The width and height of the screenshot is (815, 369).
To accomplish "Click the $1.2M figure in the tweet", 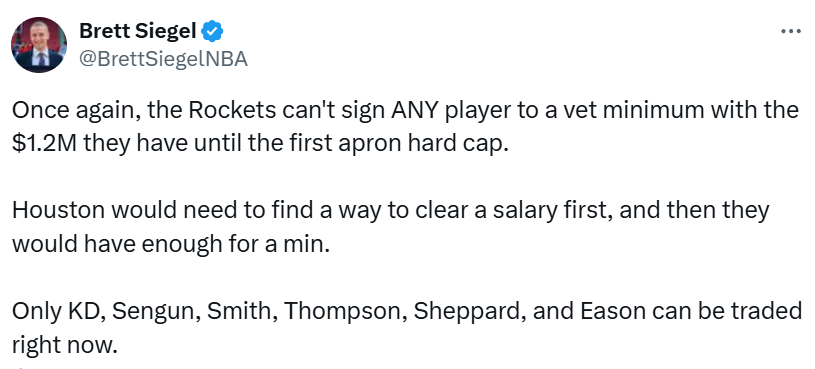I will (x=44, y=143).
